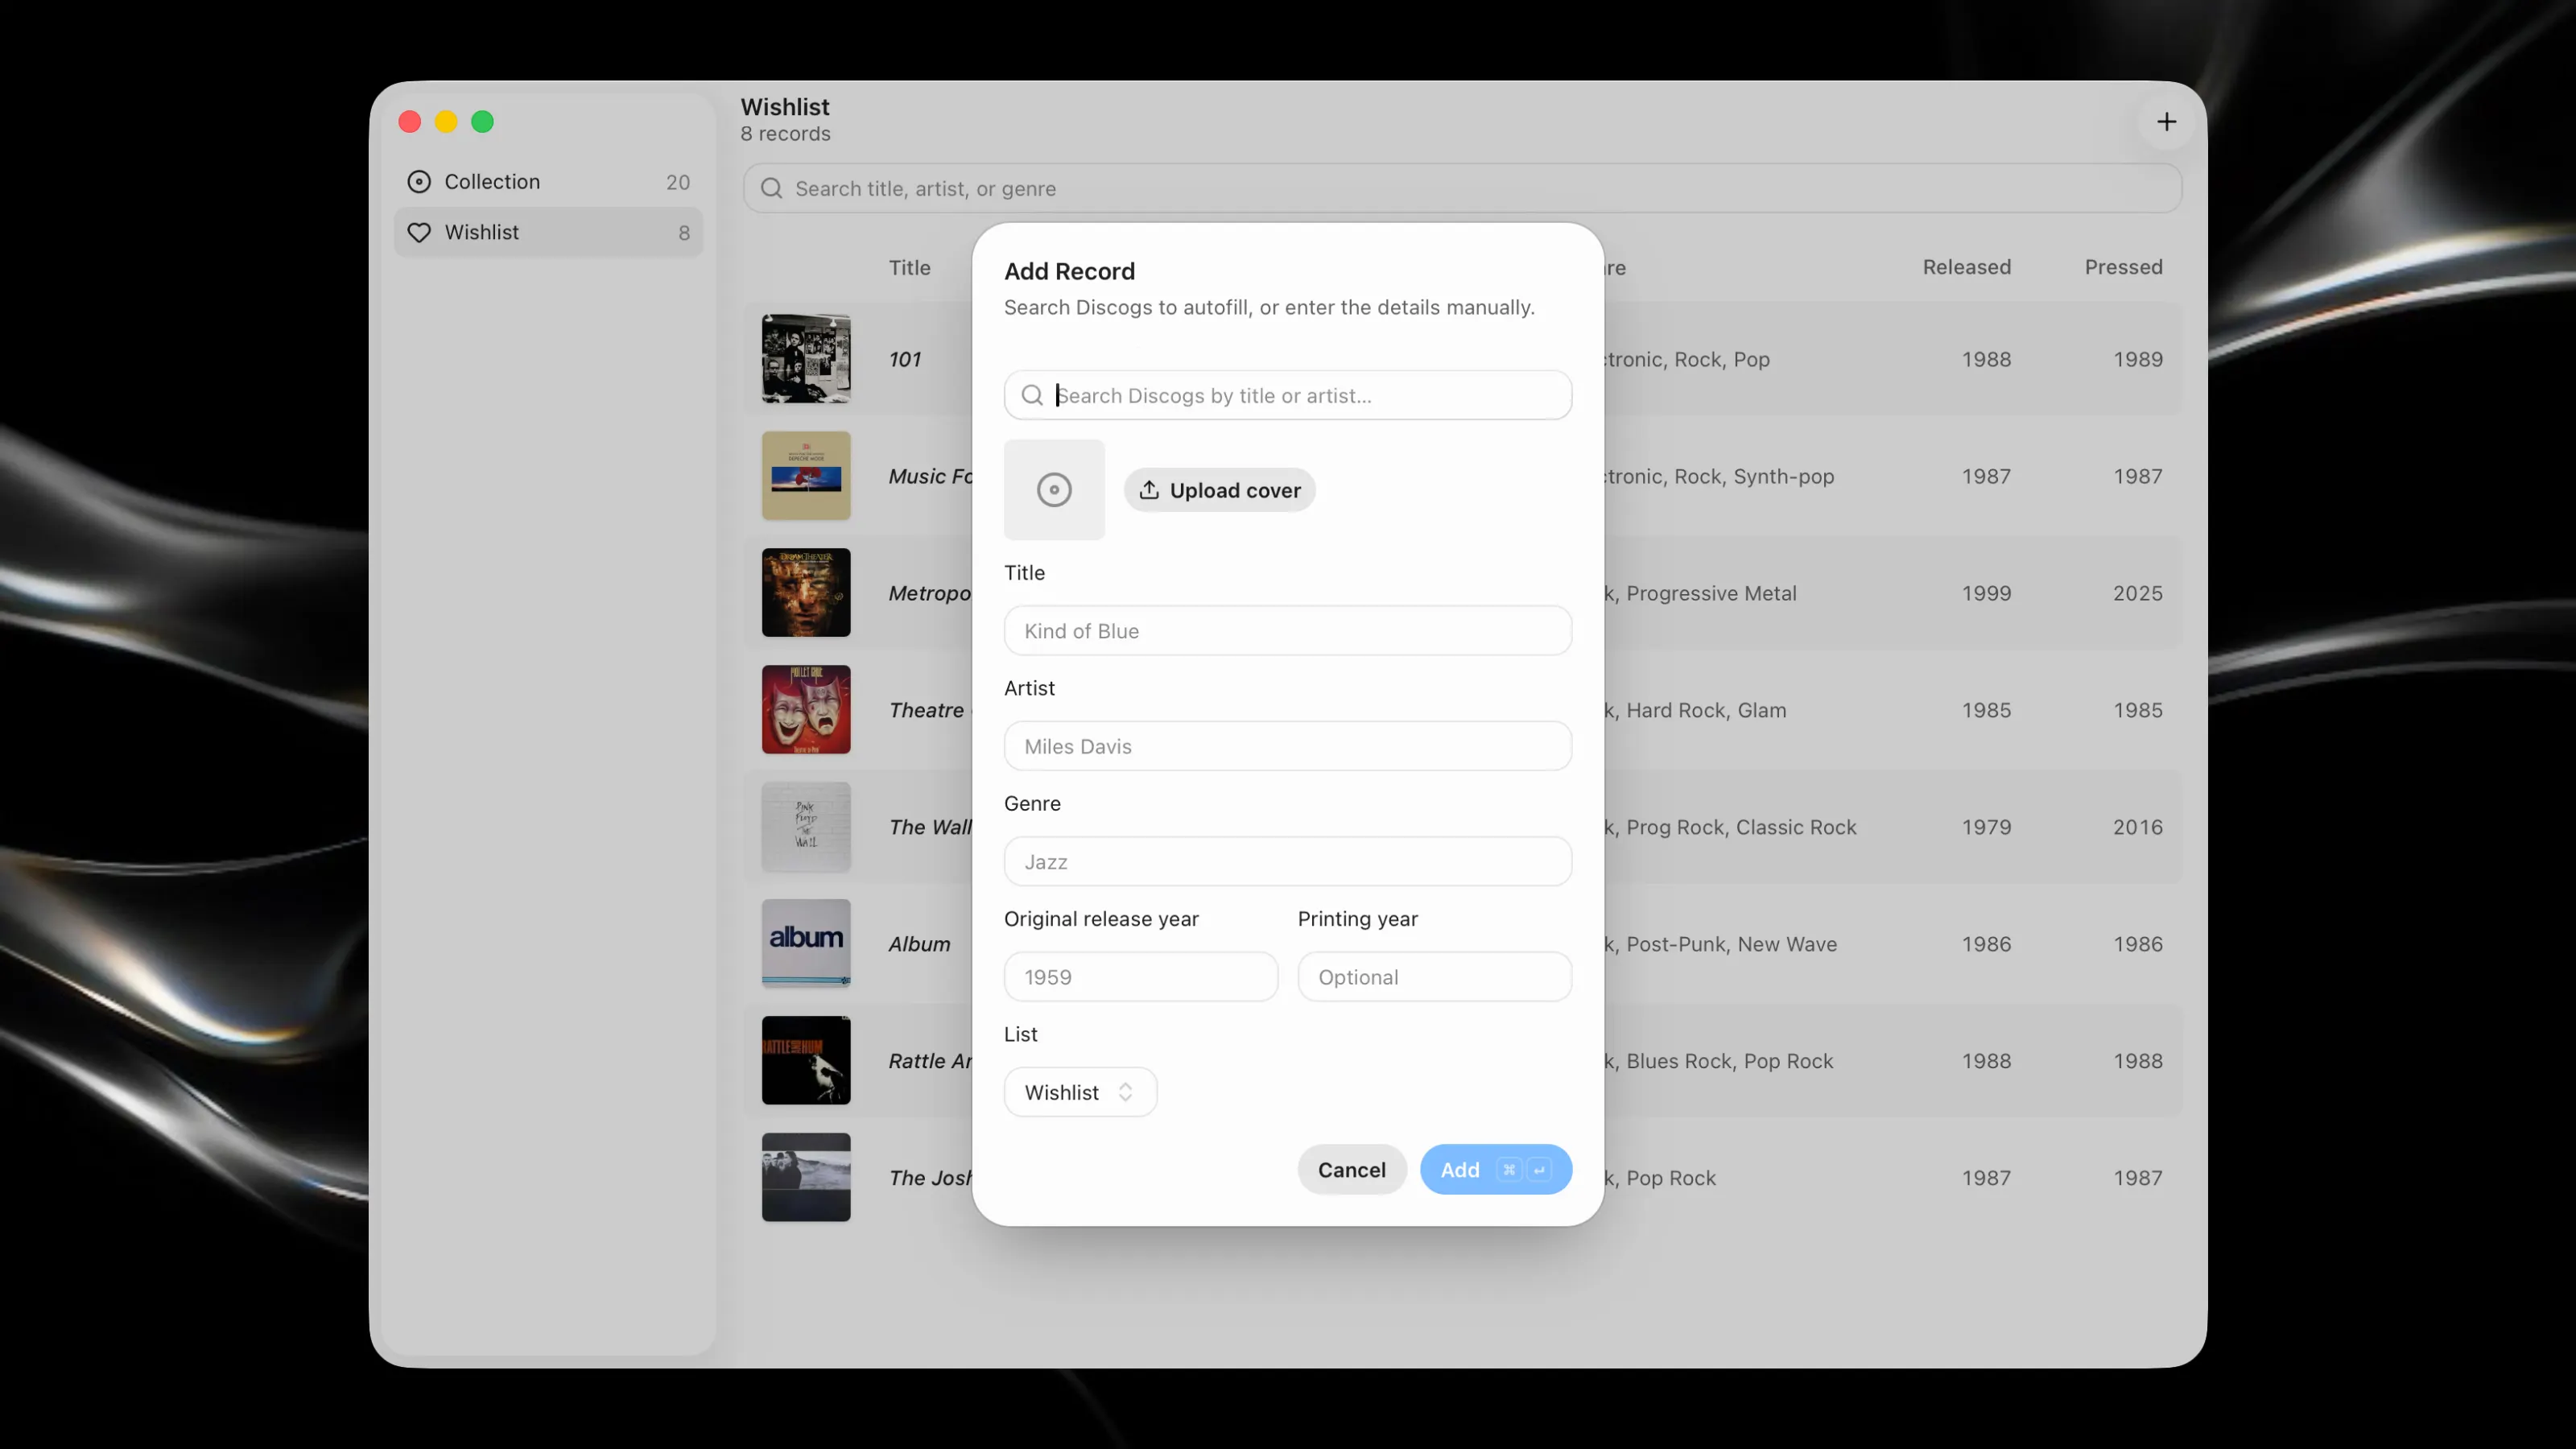The width and height of the screenshot is (2576, 1449).
Task: Click the plus add-record icon
Action: [x=2166, y=122]
